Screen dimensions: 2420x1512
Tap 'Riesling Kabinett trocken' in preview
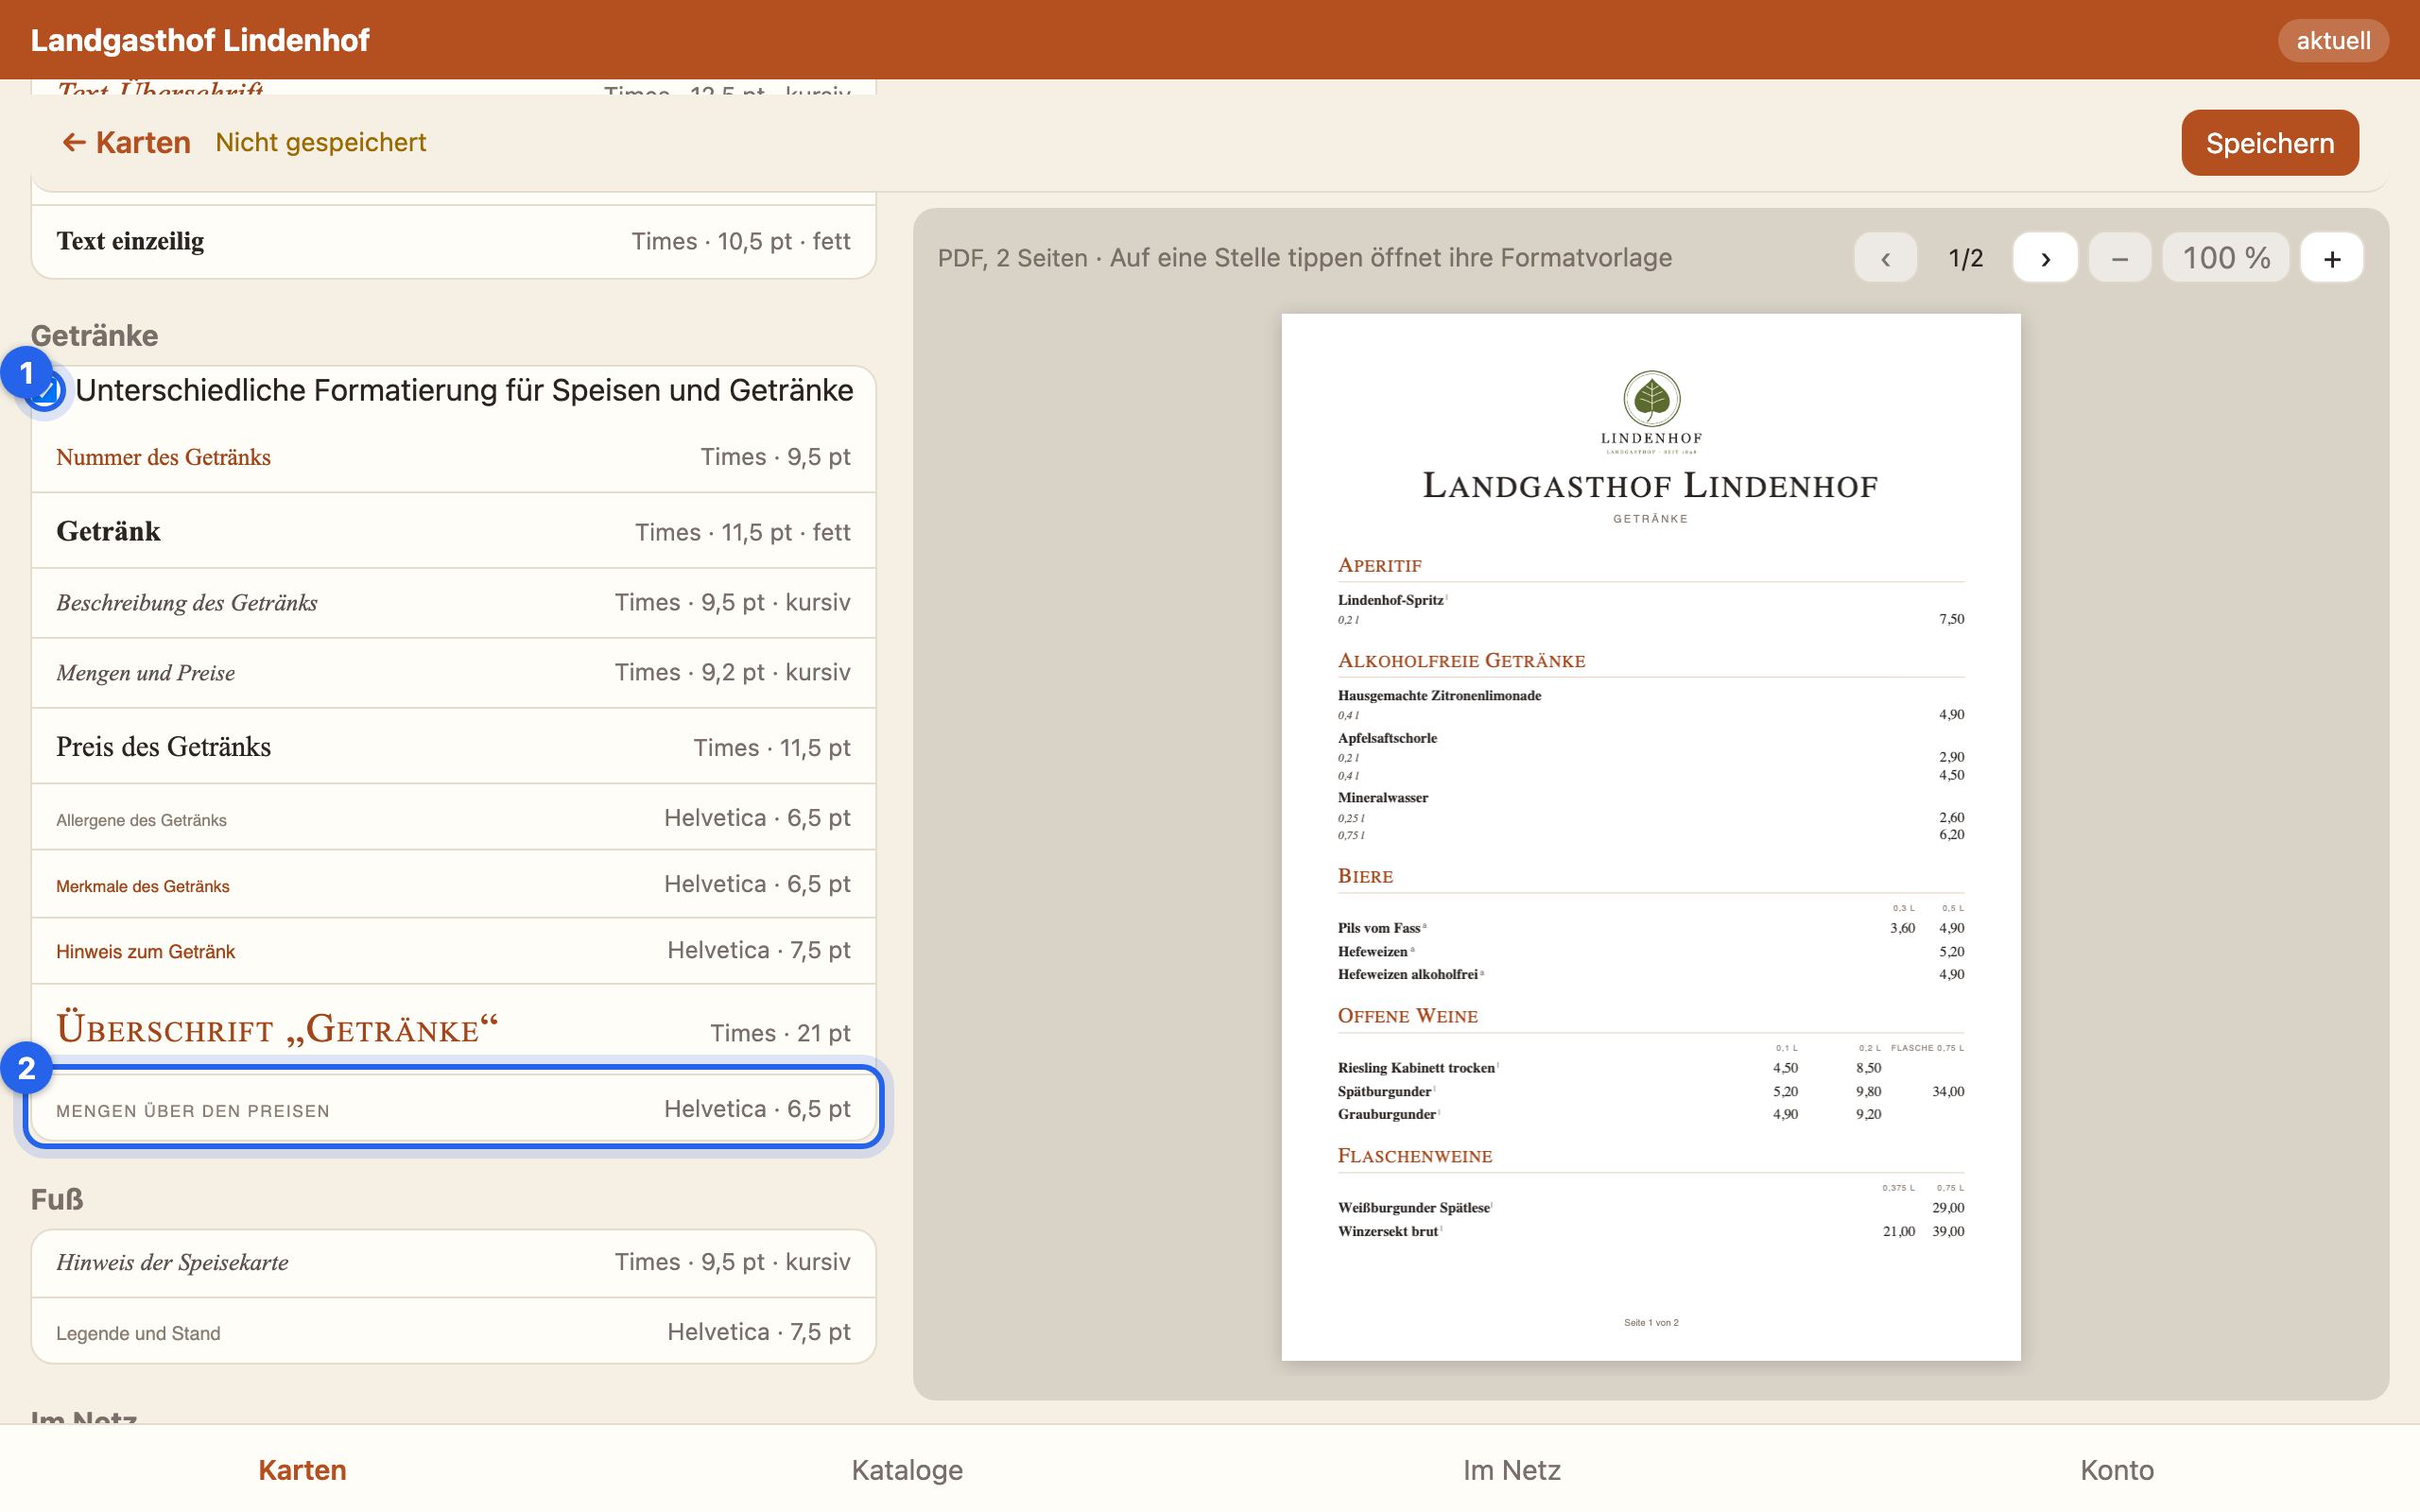1416,1068
